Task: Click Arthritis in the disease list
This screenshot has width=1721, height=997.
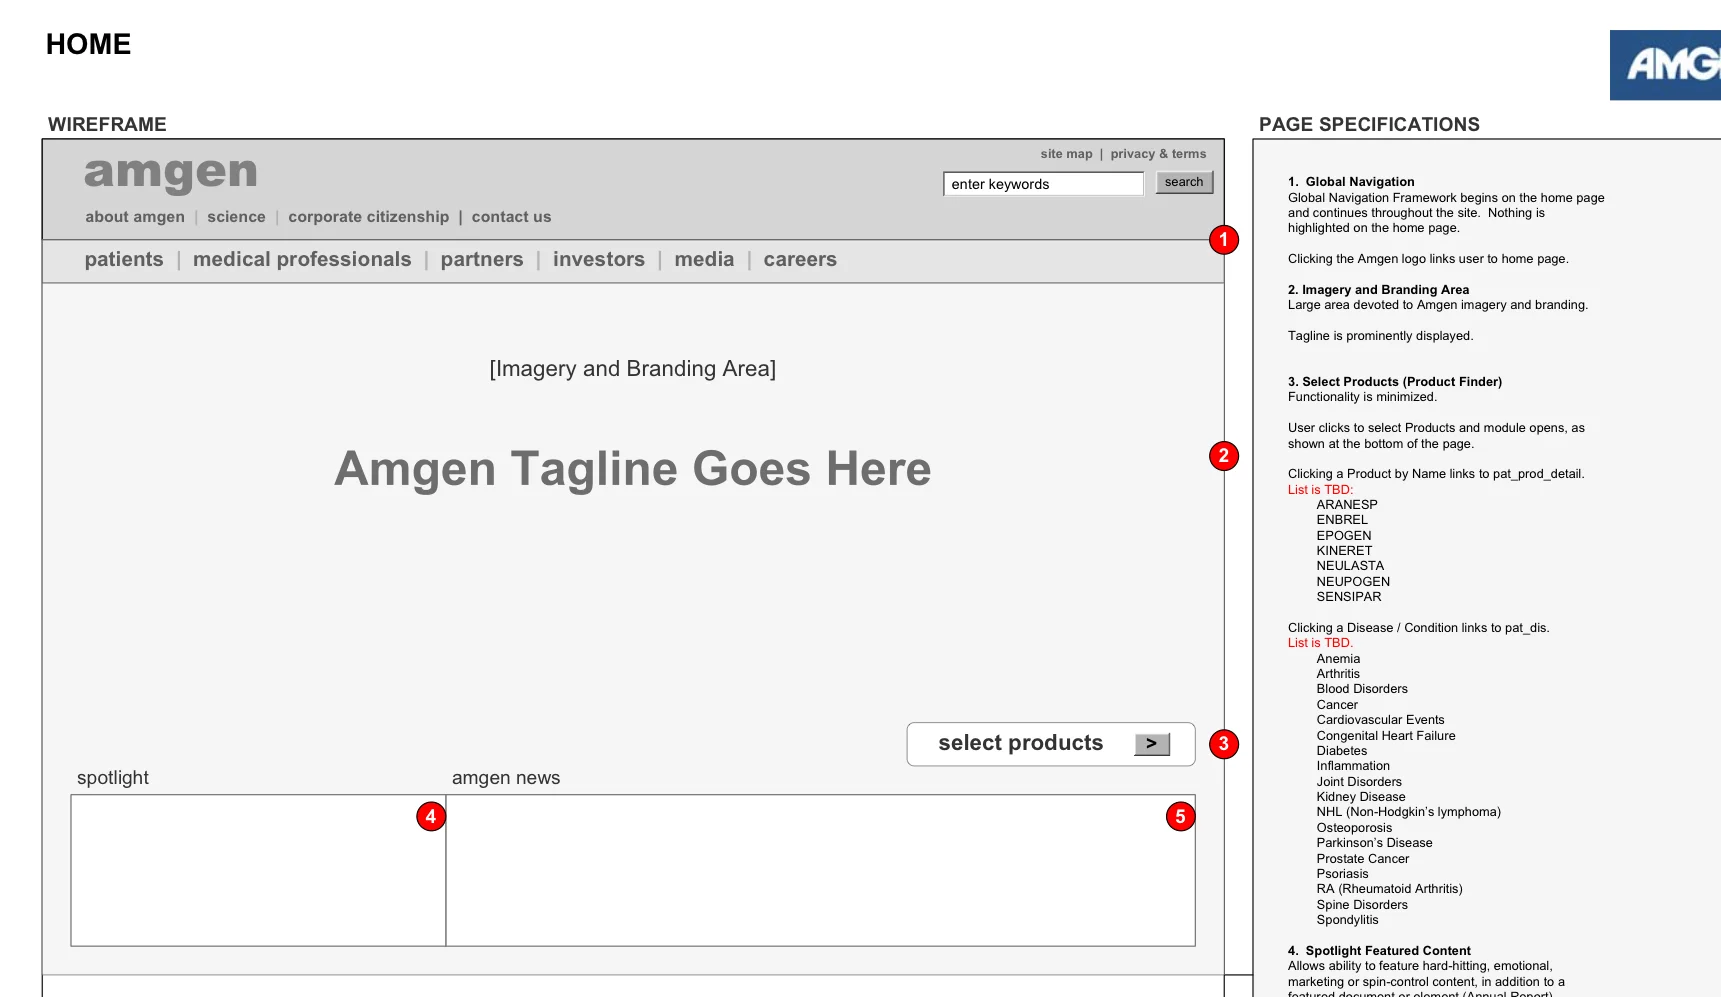Action: (1338, 674)
